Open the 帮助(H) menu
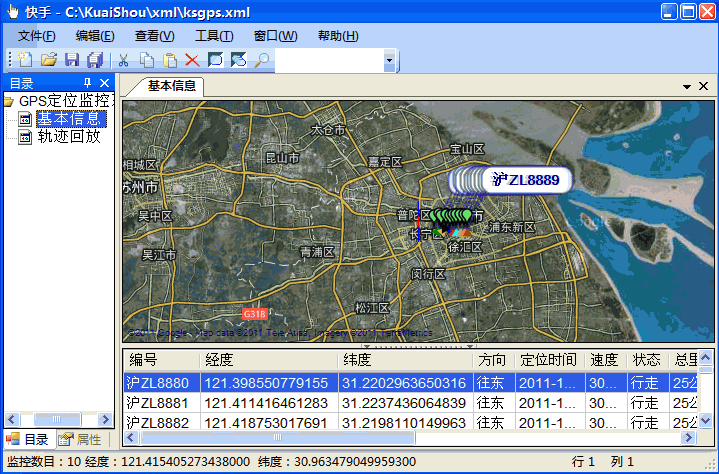The image size is (719, 474). tap(338, 36)
